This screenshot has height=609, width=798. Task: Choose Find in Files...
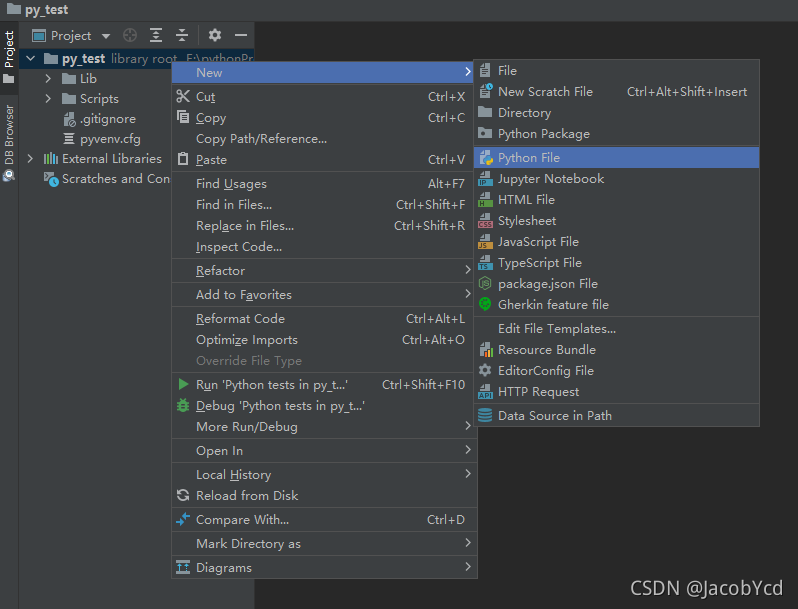324,205
